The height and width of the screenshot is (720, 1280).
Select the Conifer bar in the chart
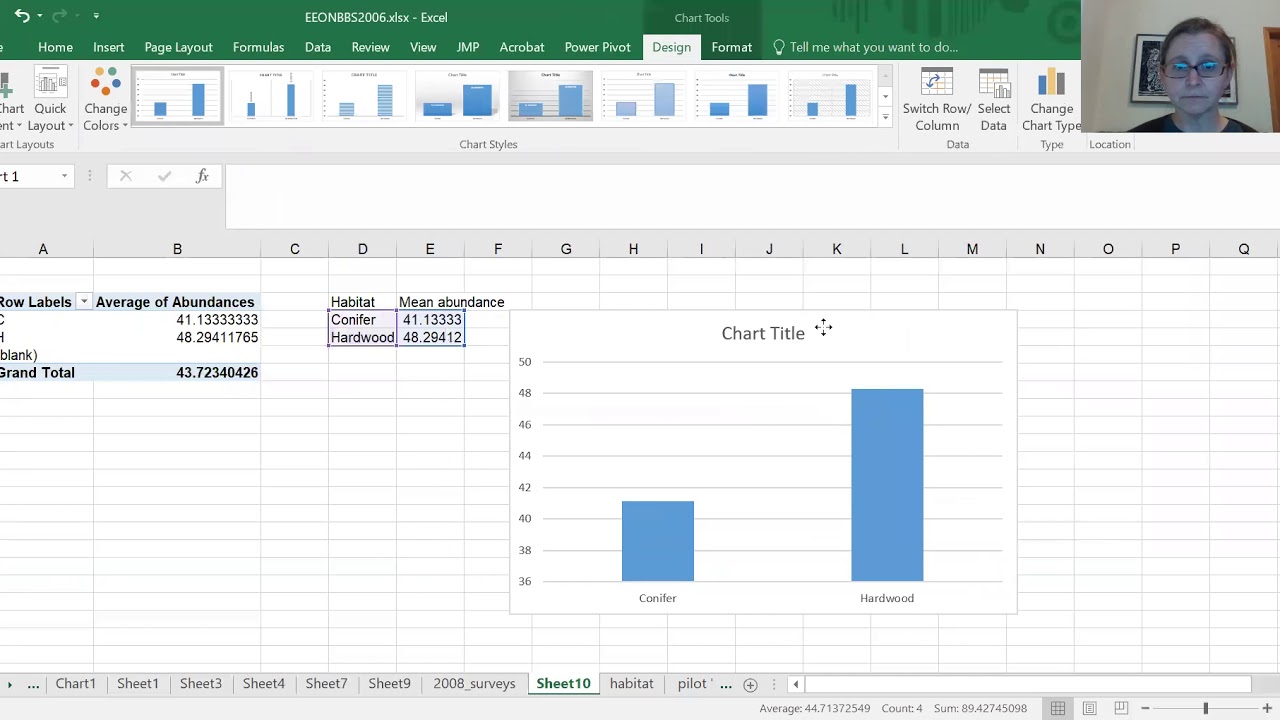tap(657, 541)
